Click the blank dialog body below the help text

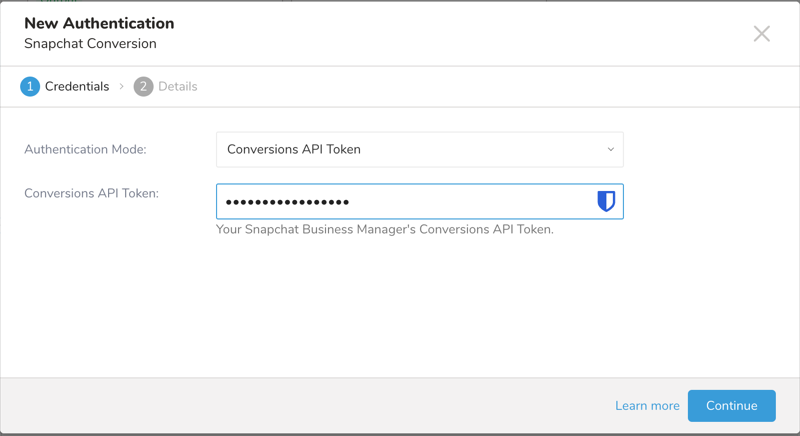coord(400,310)
